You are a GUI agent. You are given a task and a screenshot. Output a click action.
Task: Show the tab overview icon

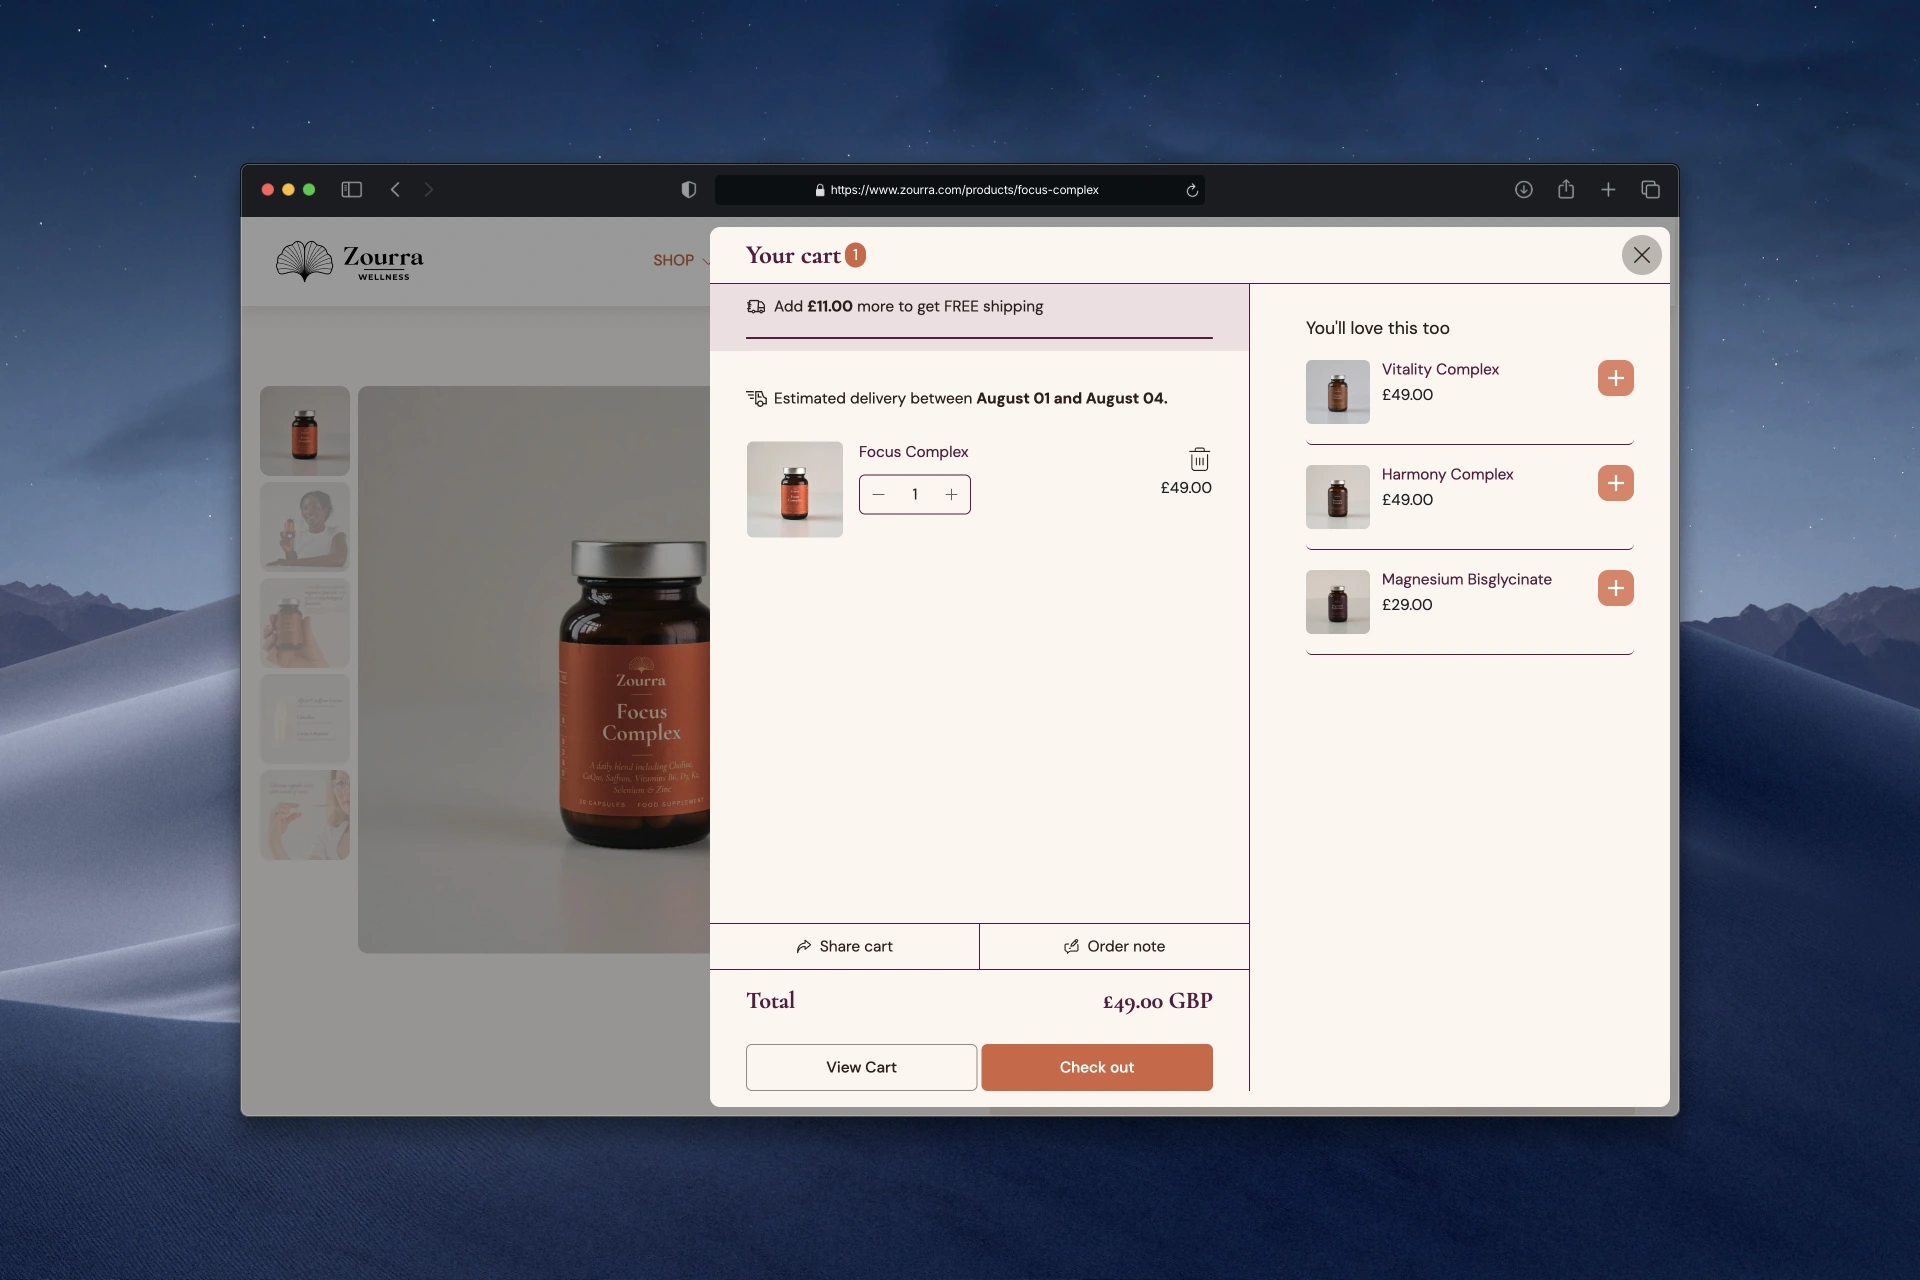coord(1650,189)
